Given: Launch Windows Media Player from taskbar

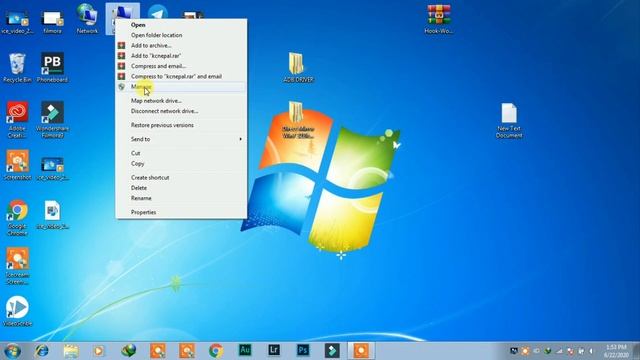Looking at the screenshot, I should (99, 351).
